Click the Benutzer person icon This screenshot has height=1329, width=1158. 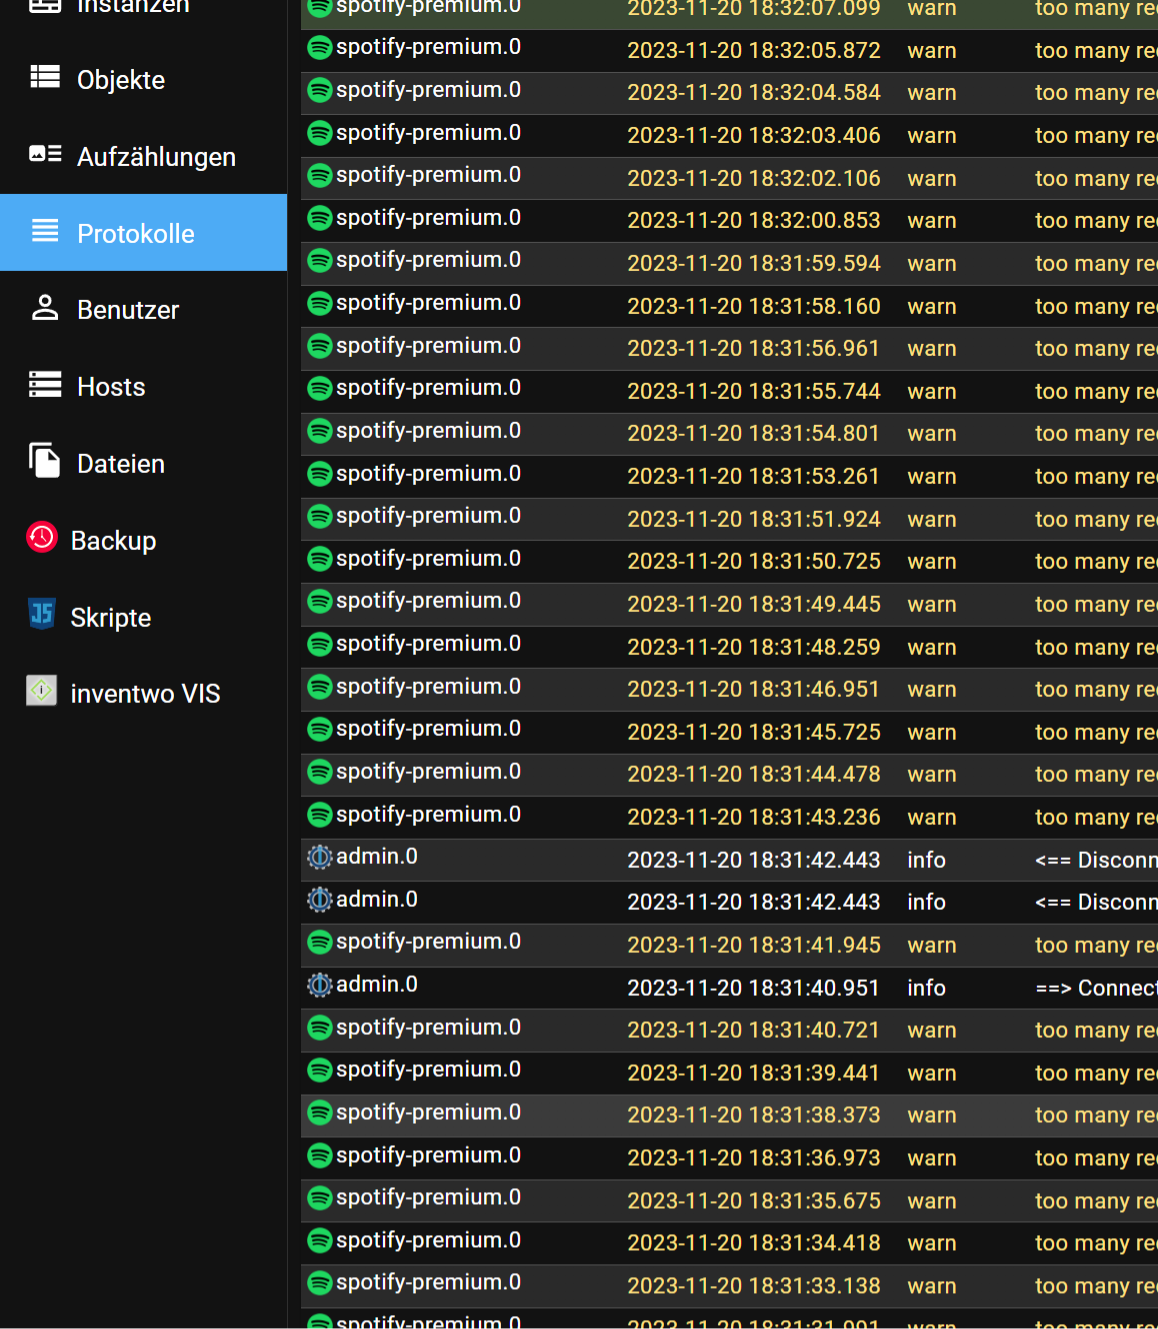45,307
